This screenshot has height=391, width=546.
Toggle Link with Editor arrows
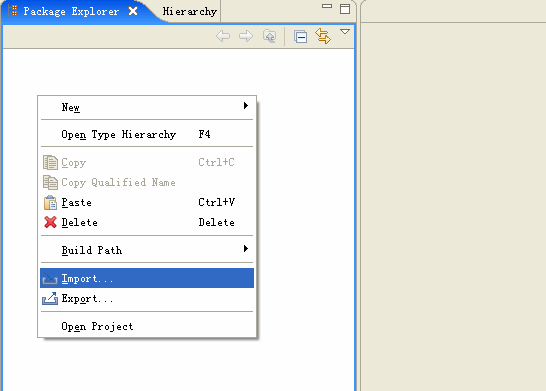323,36
